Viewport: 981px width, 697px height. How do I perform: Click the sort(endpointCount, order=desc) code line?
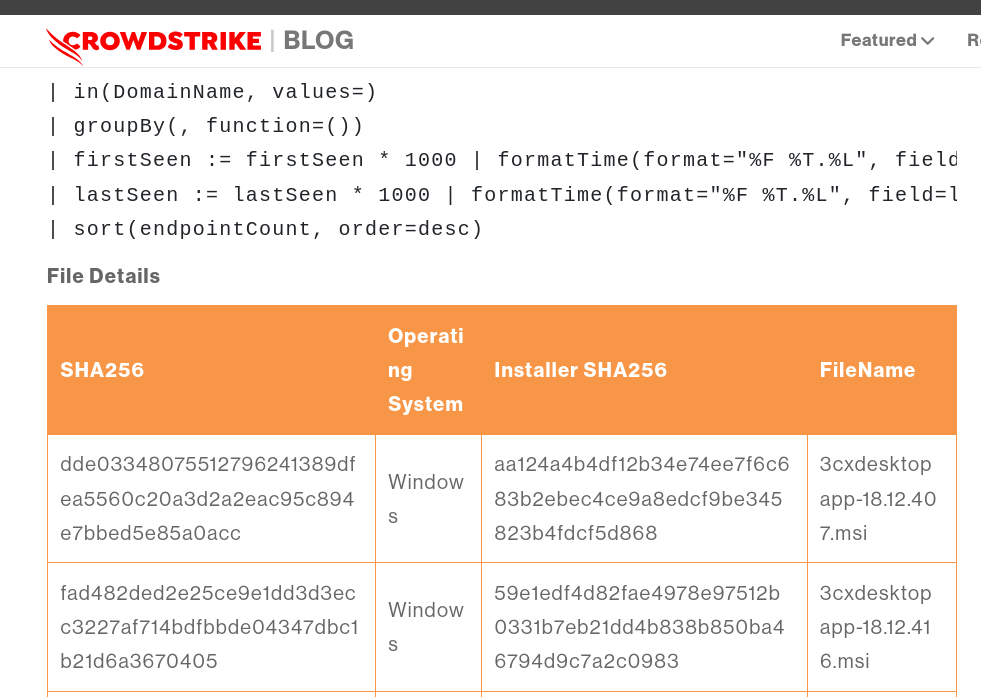(x=265, y=229)
